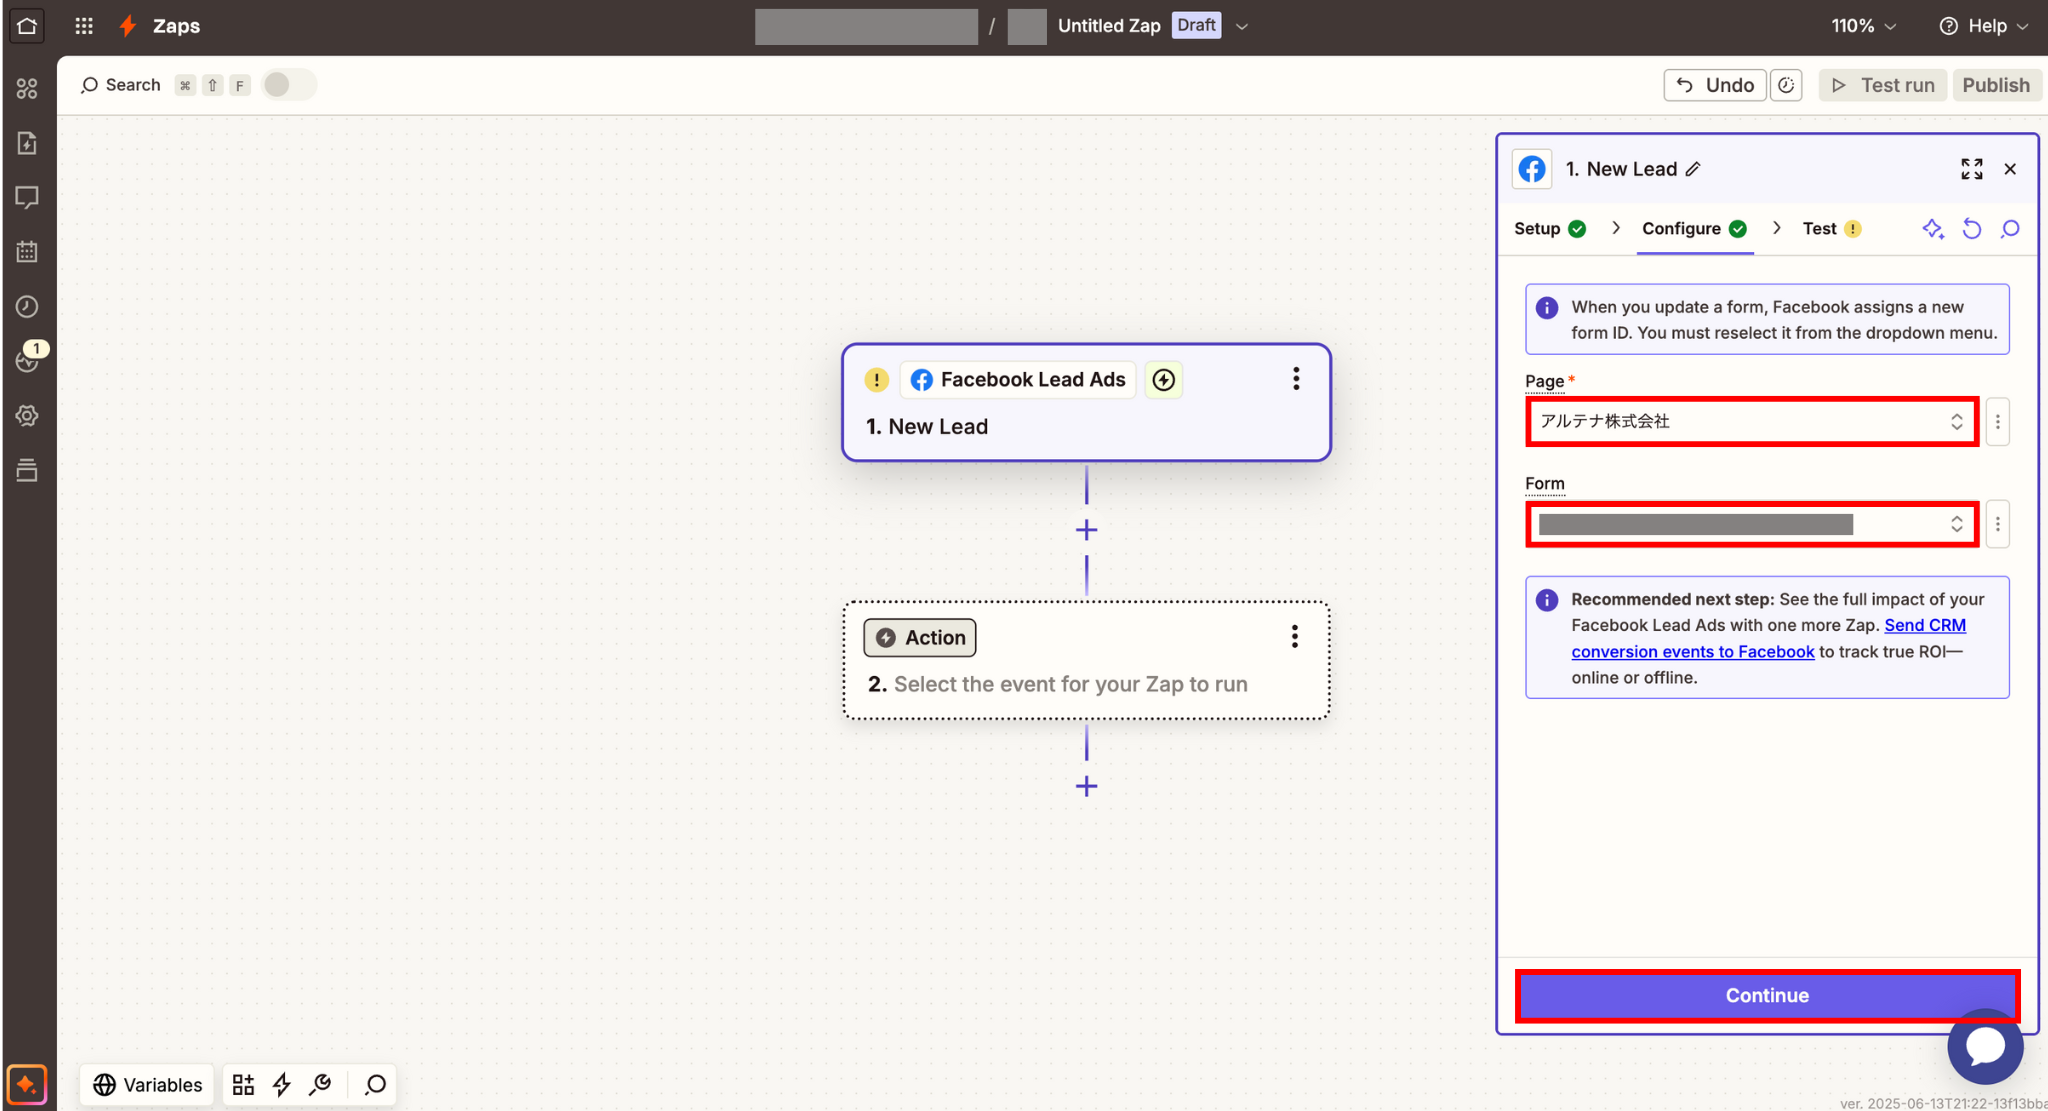Open the sidebar history clock icon

coord(27,306)
